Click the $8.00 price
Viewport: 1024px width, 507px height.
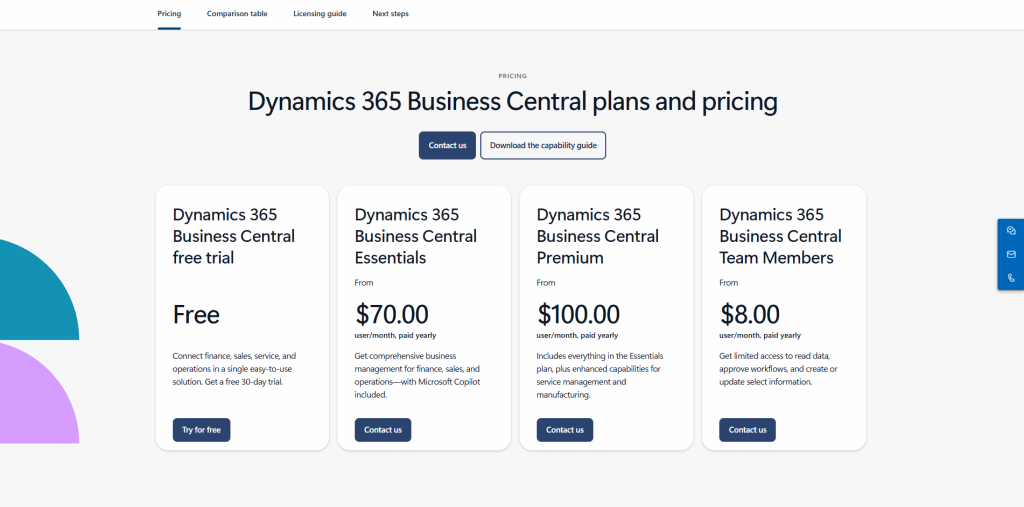pyautogui.click(x=750, y=314)
